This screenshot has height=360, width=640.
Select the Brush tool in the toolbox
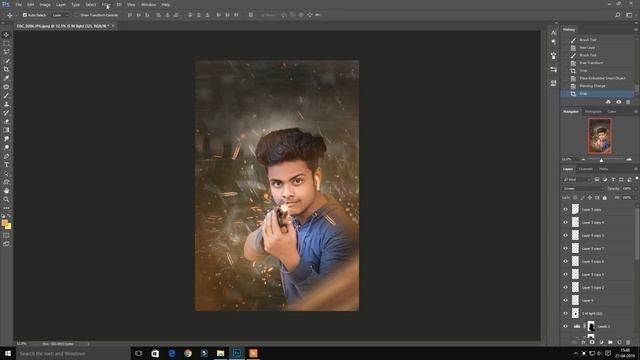[6, 96]
